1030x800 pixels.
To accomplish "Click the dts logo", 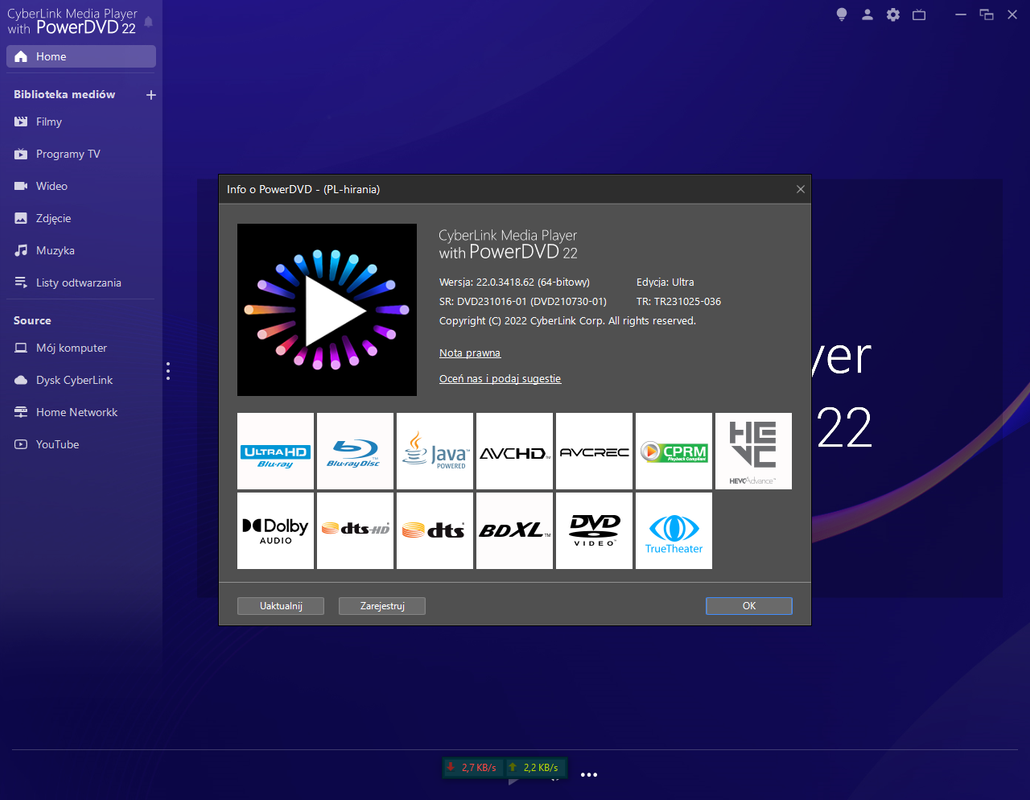I will (x=435, y=531).
